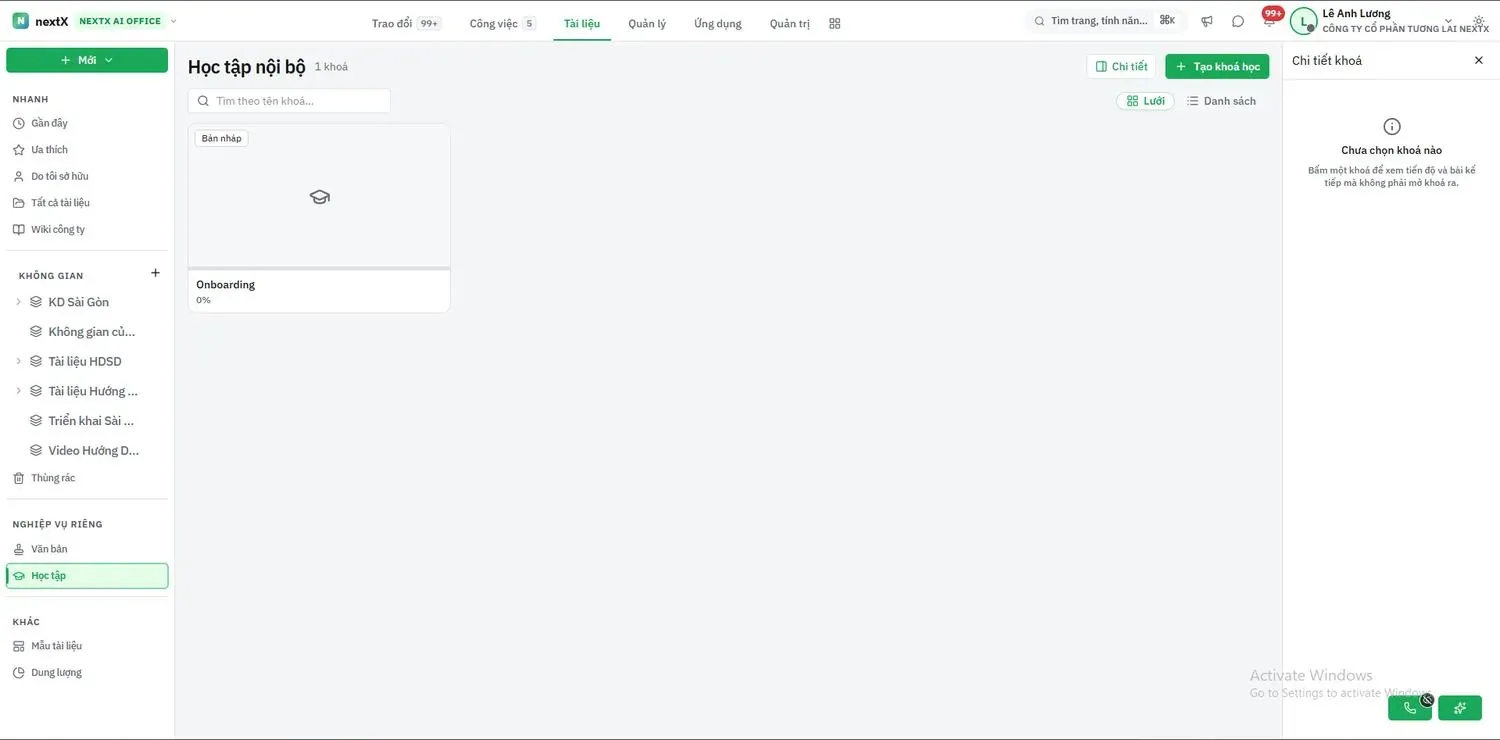1500x740 pixels.
Task: Expand the Tài liệu Hướng space
Action: pyautogui.click(x=18, y=391)
